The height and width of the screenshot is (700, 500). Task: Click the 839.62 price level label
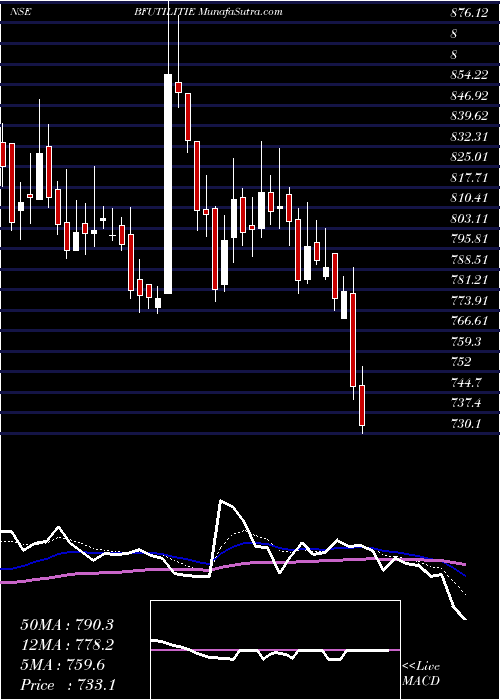(469, 116)
